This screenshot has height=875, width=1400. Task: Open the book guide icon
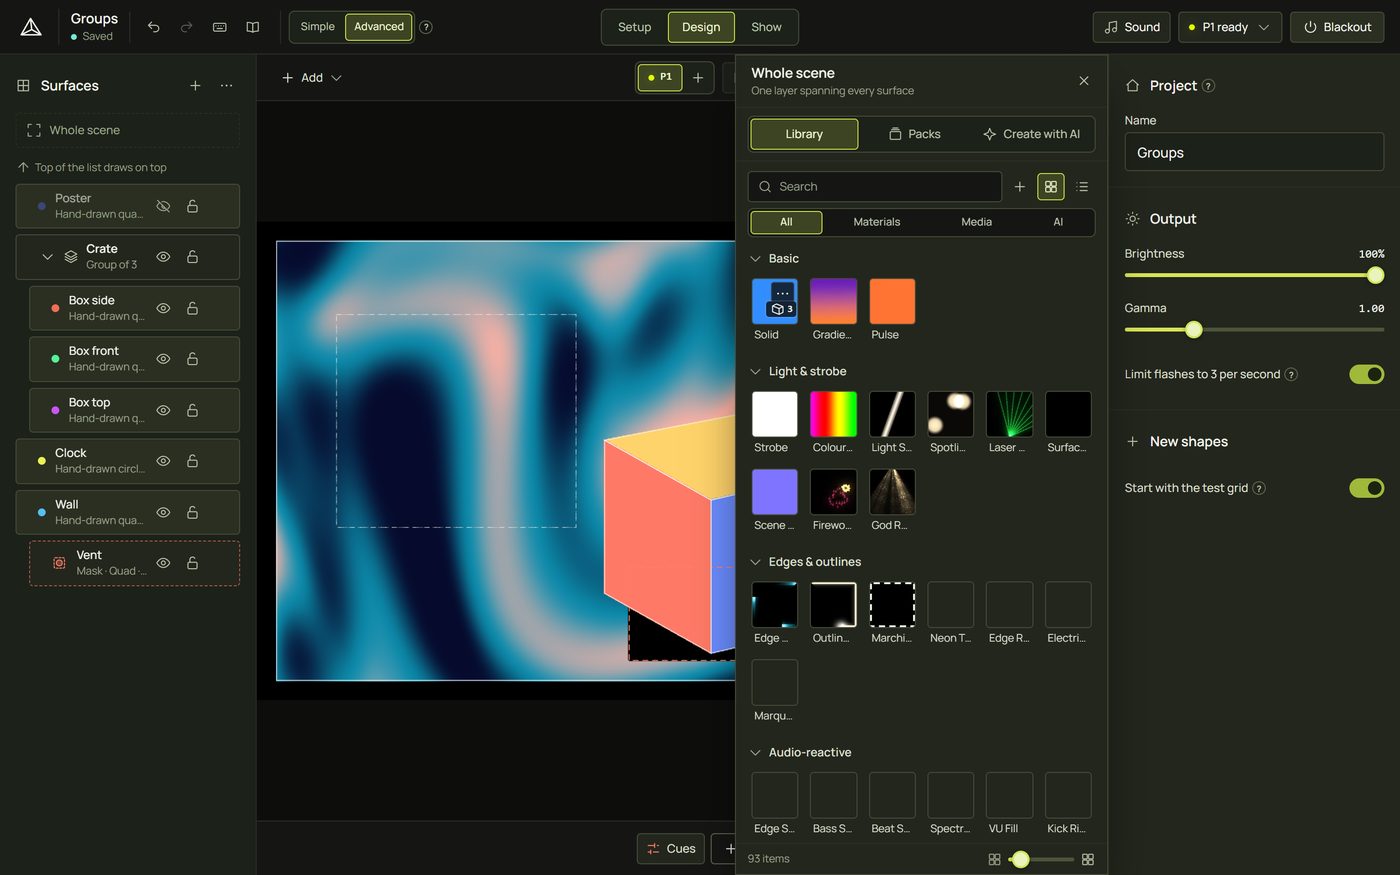[253, 27]
